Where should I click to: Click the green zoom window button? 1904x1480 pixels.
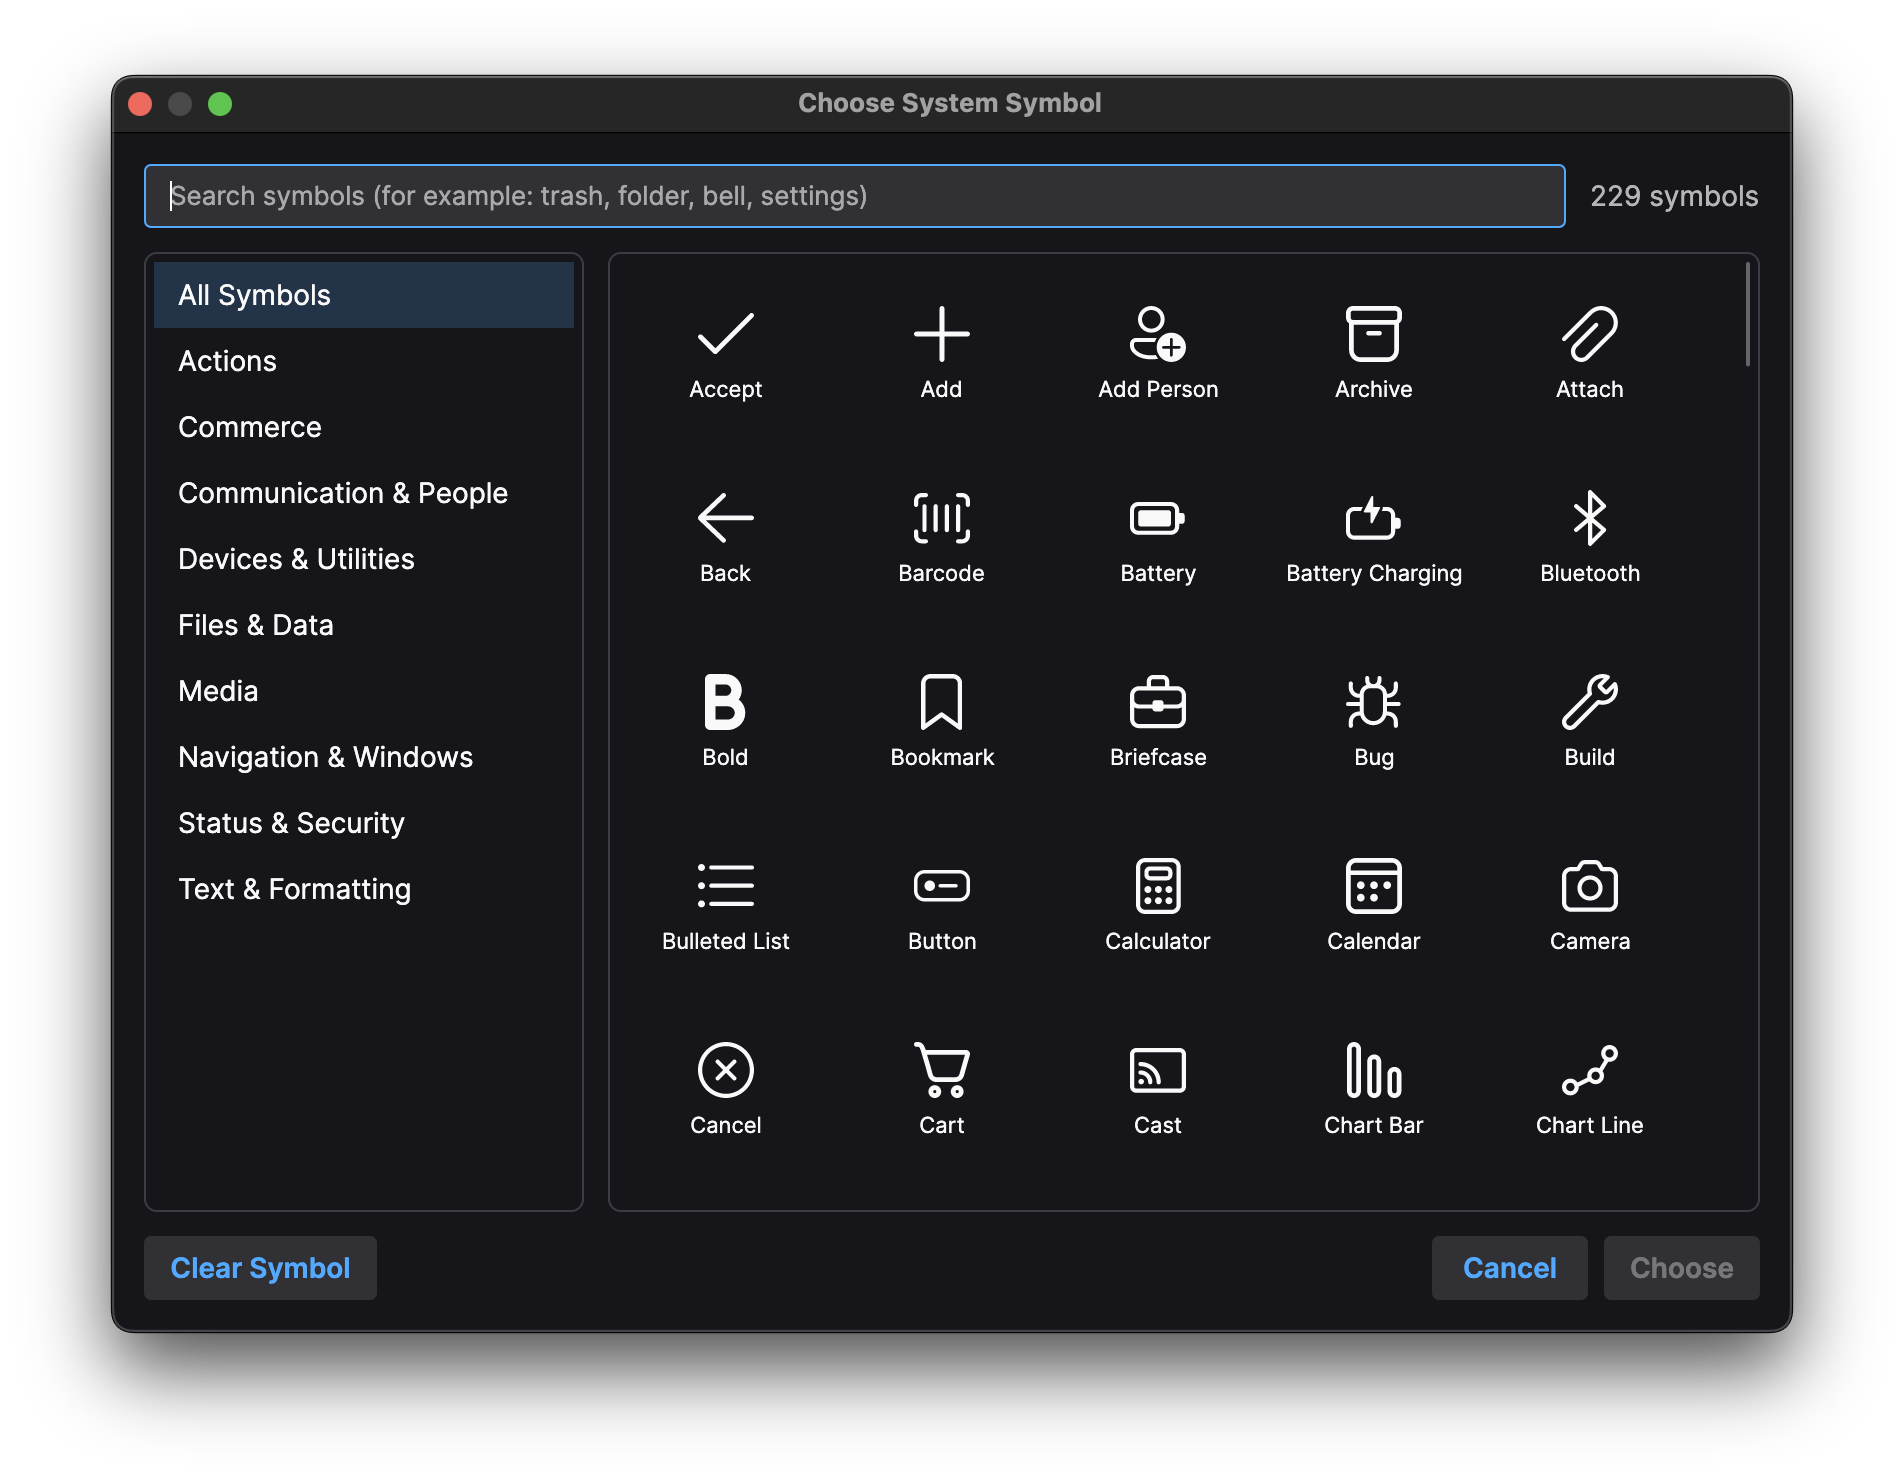[x=220, y=104]
